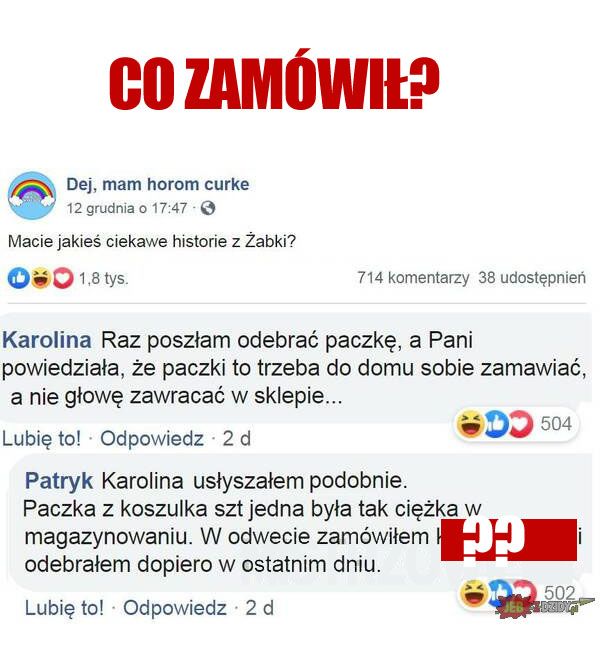Open the 1,8 tys. reactions count
Screen dimensions: 600x656
click(x=103, y=278)
